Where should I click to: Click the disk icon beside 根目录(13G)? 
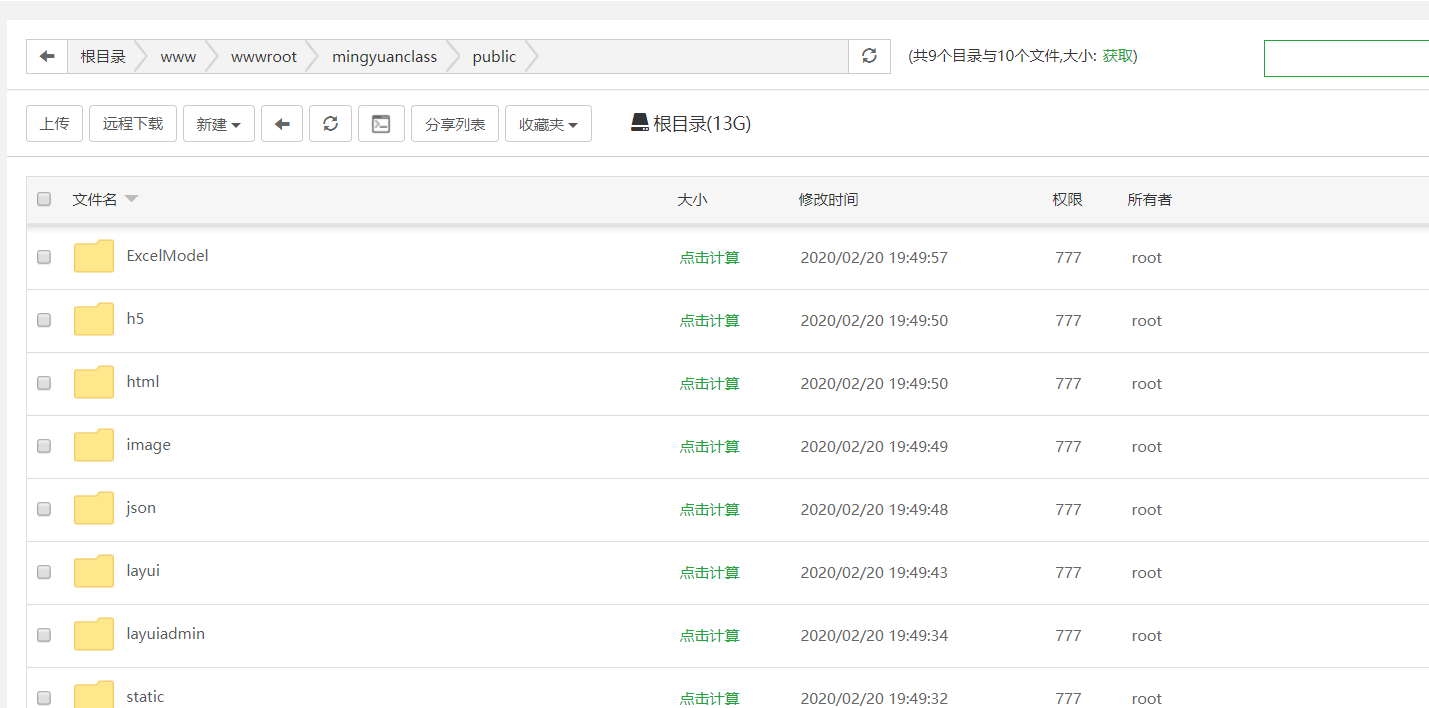640,123
